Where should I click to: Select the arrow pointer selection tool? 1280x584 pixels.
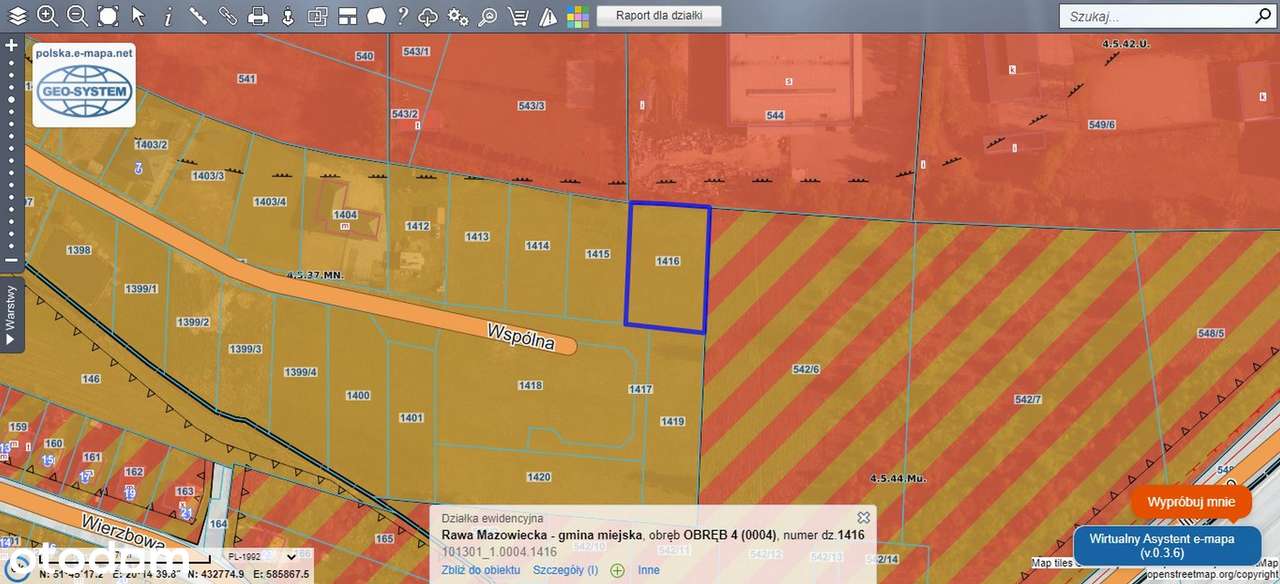(x=138, y=15)
